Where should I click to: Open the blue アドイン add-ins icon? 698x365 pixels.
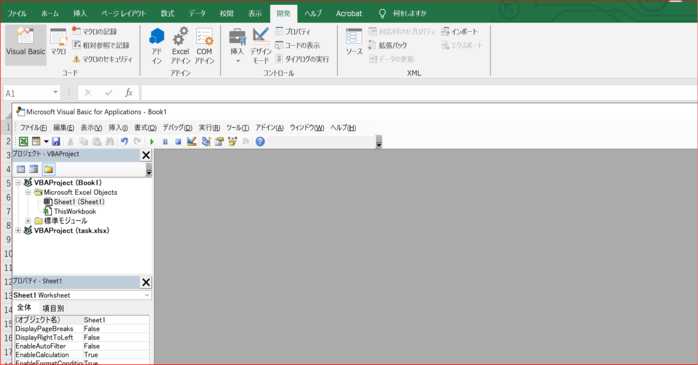coord(157,45)
